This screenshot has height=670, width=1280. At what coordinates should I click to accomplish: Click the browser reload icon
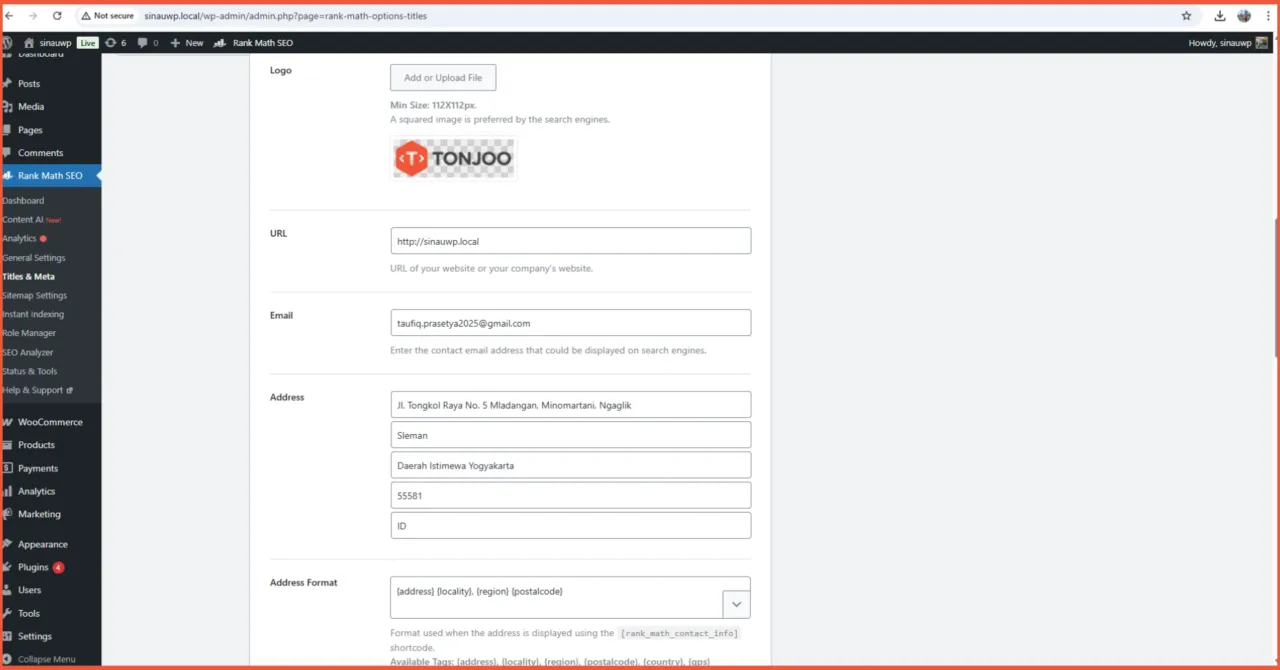click(57, 16)
